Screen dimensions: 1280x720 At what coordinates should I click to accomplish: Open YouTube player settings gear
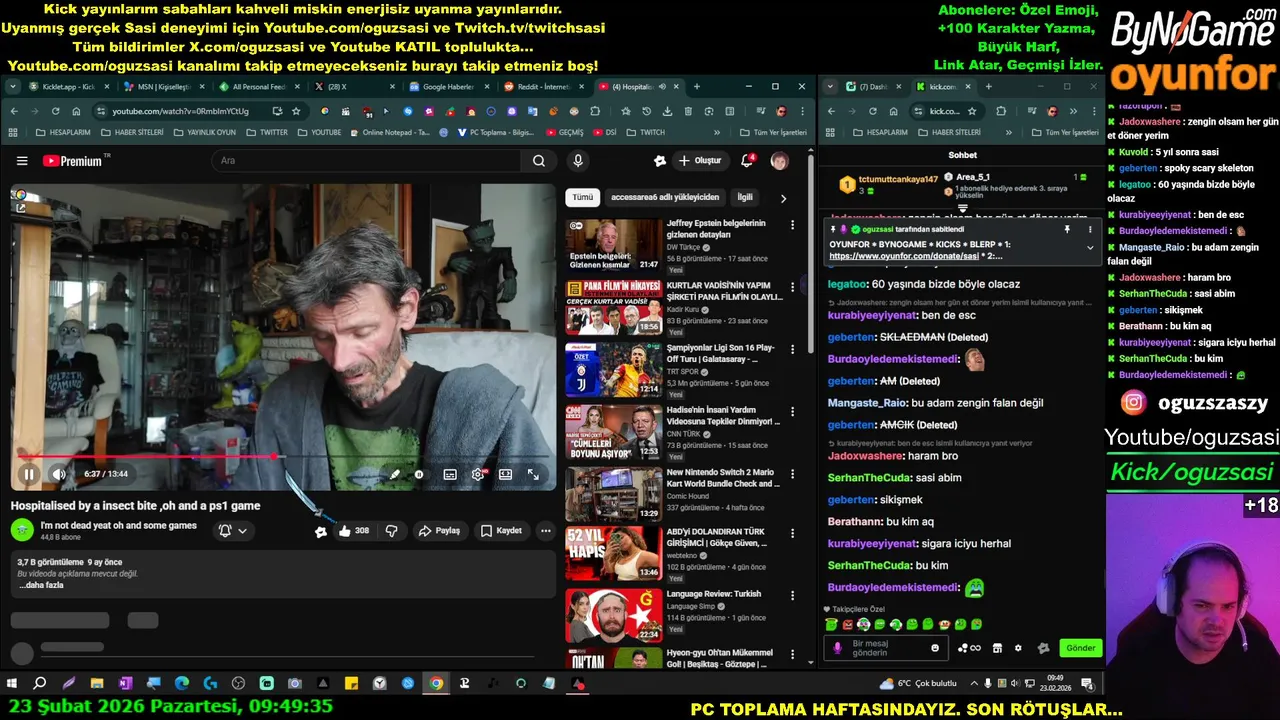coord(478,474)
